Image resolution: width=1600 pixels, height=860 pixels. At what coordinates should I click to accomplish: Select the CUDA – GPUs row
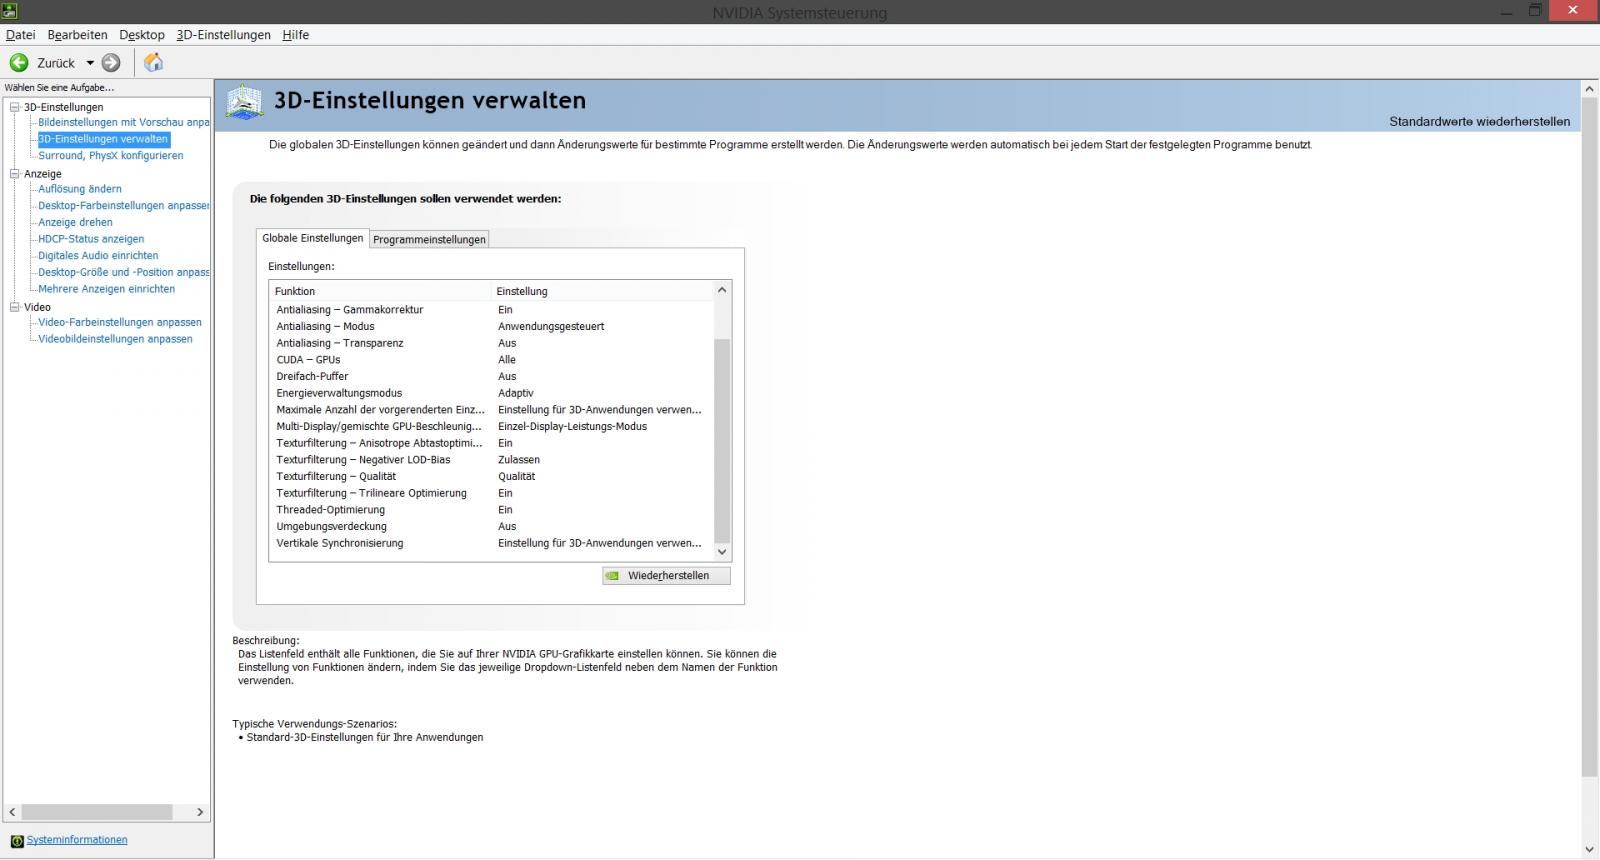492,360
